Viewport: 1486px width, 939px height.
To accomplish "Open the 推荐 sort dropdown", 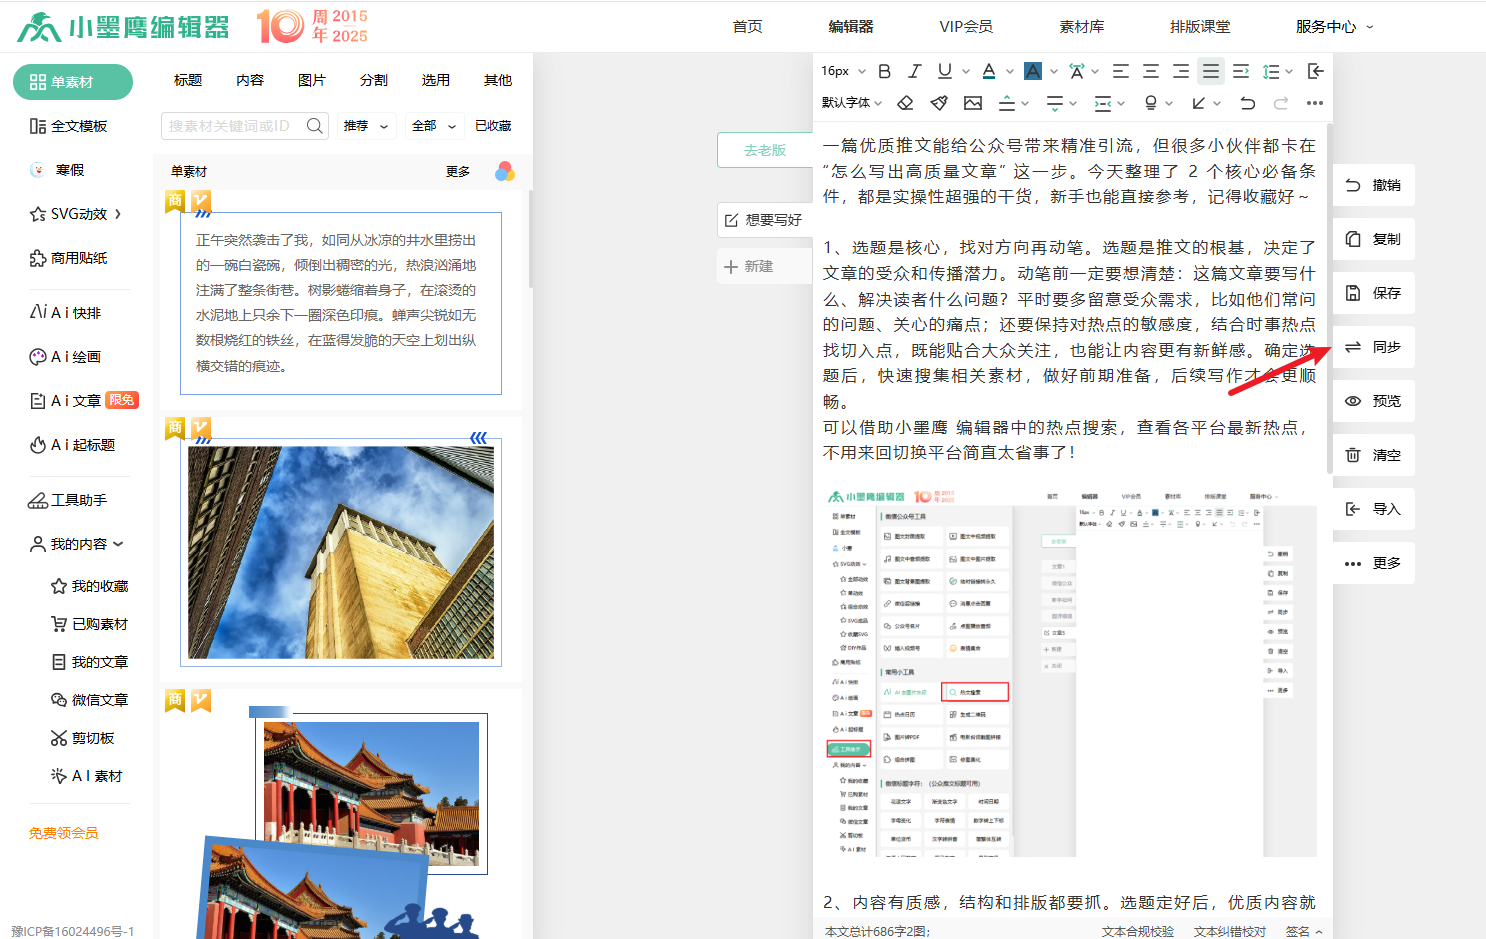I will point(365,126).
